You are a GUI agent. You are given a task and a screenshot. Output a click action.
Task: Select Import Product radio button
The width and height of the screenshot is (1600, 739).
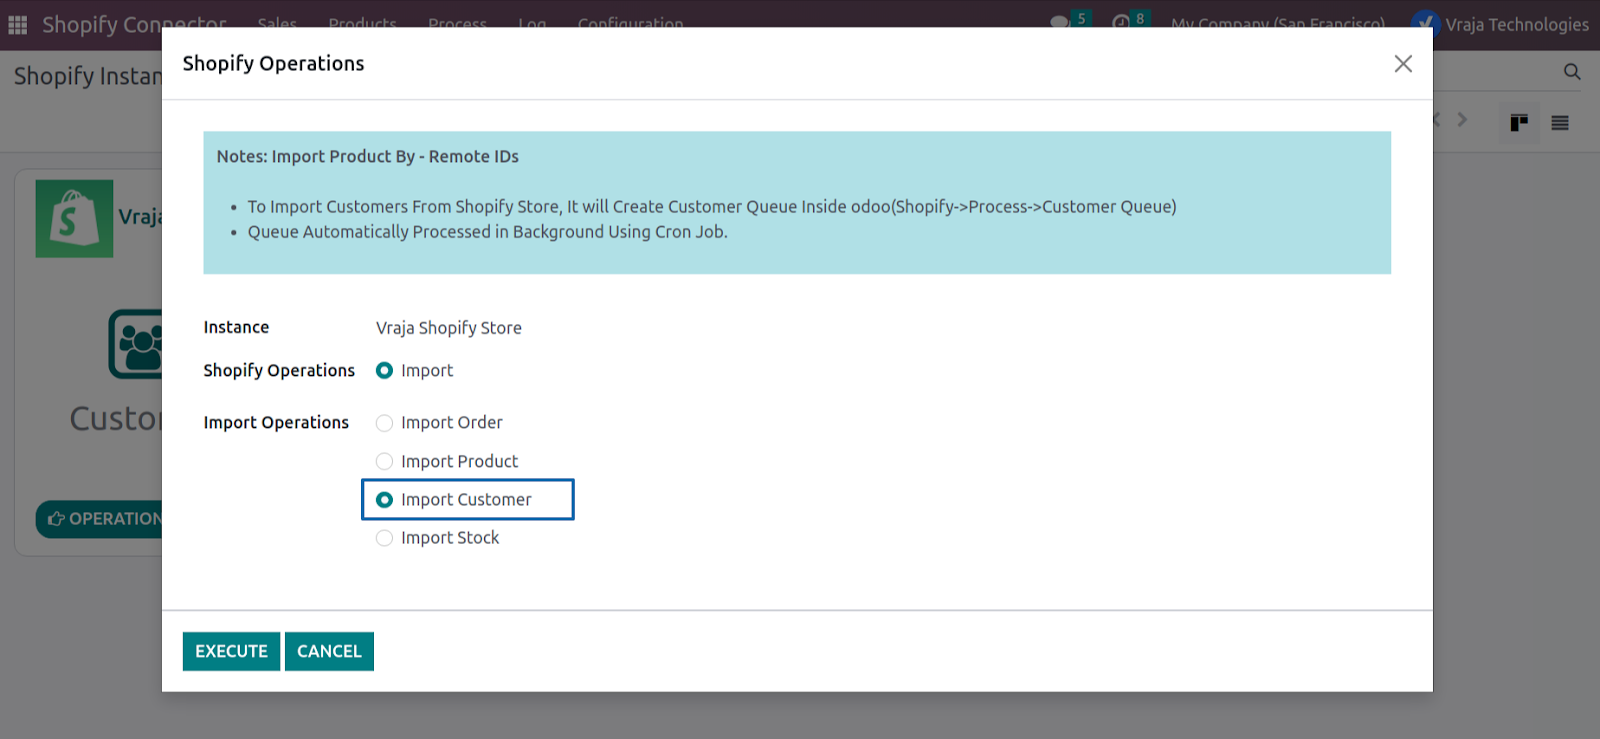(384, 461)
